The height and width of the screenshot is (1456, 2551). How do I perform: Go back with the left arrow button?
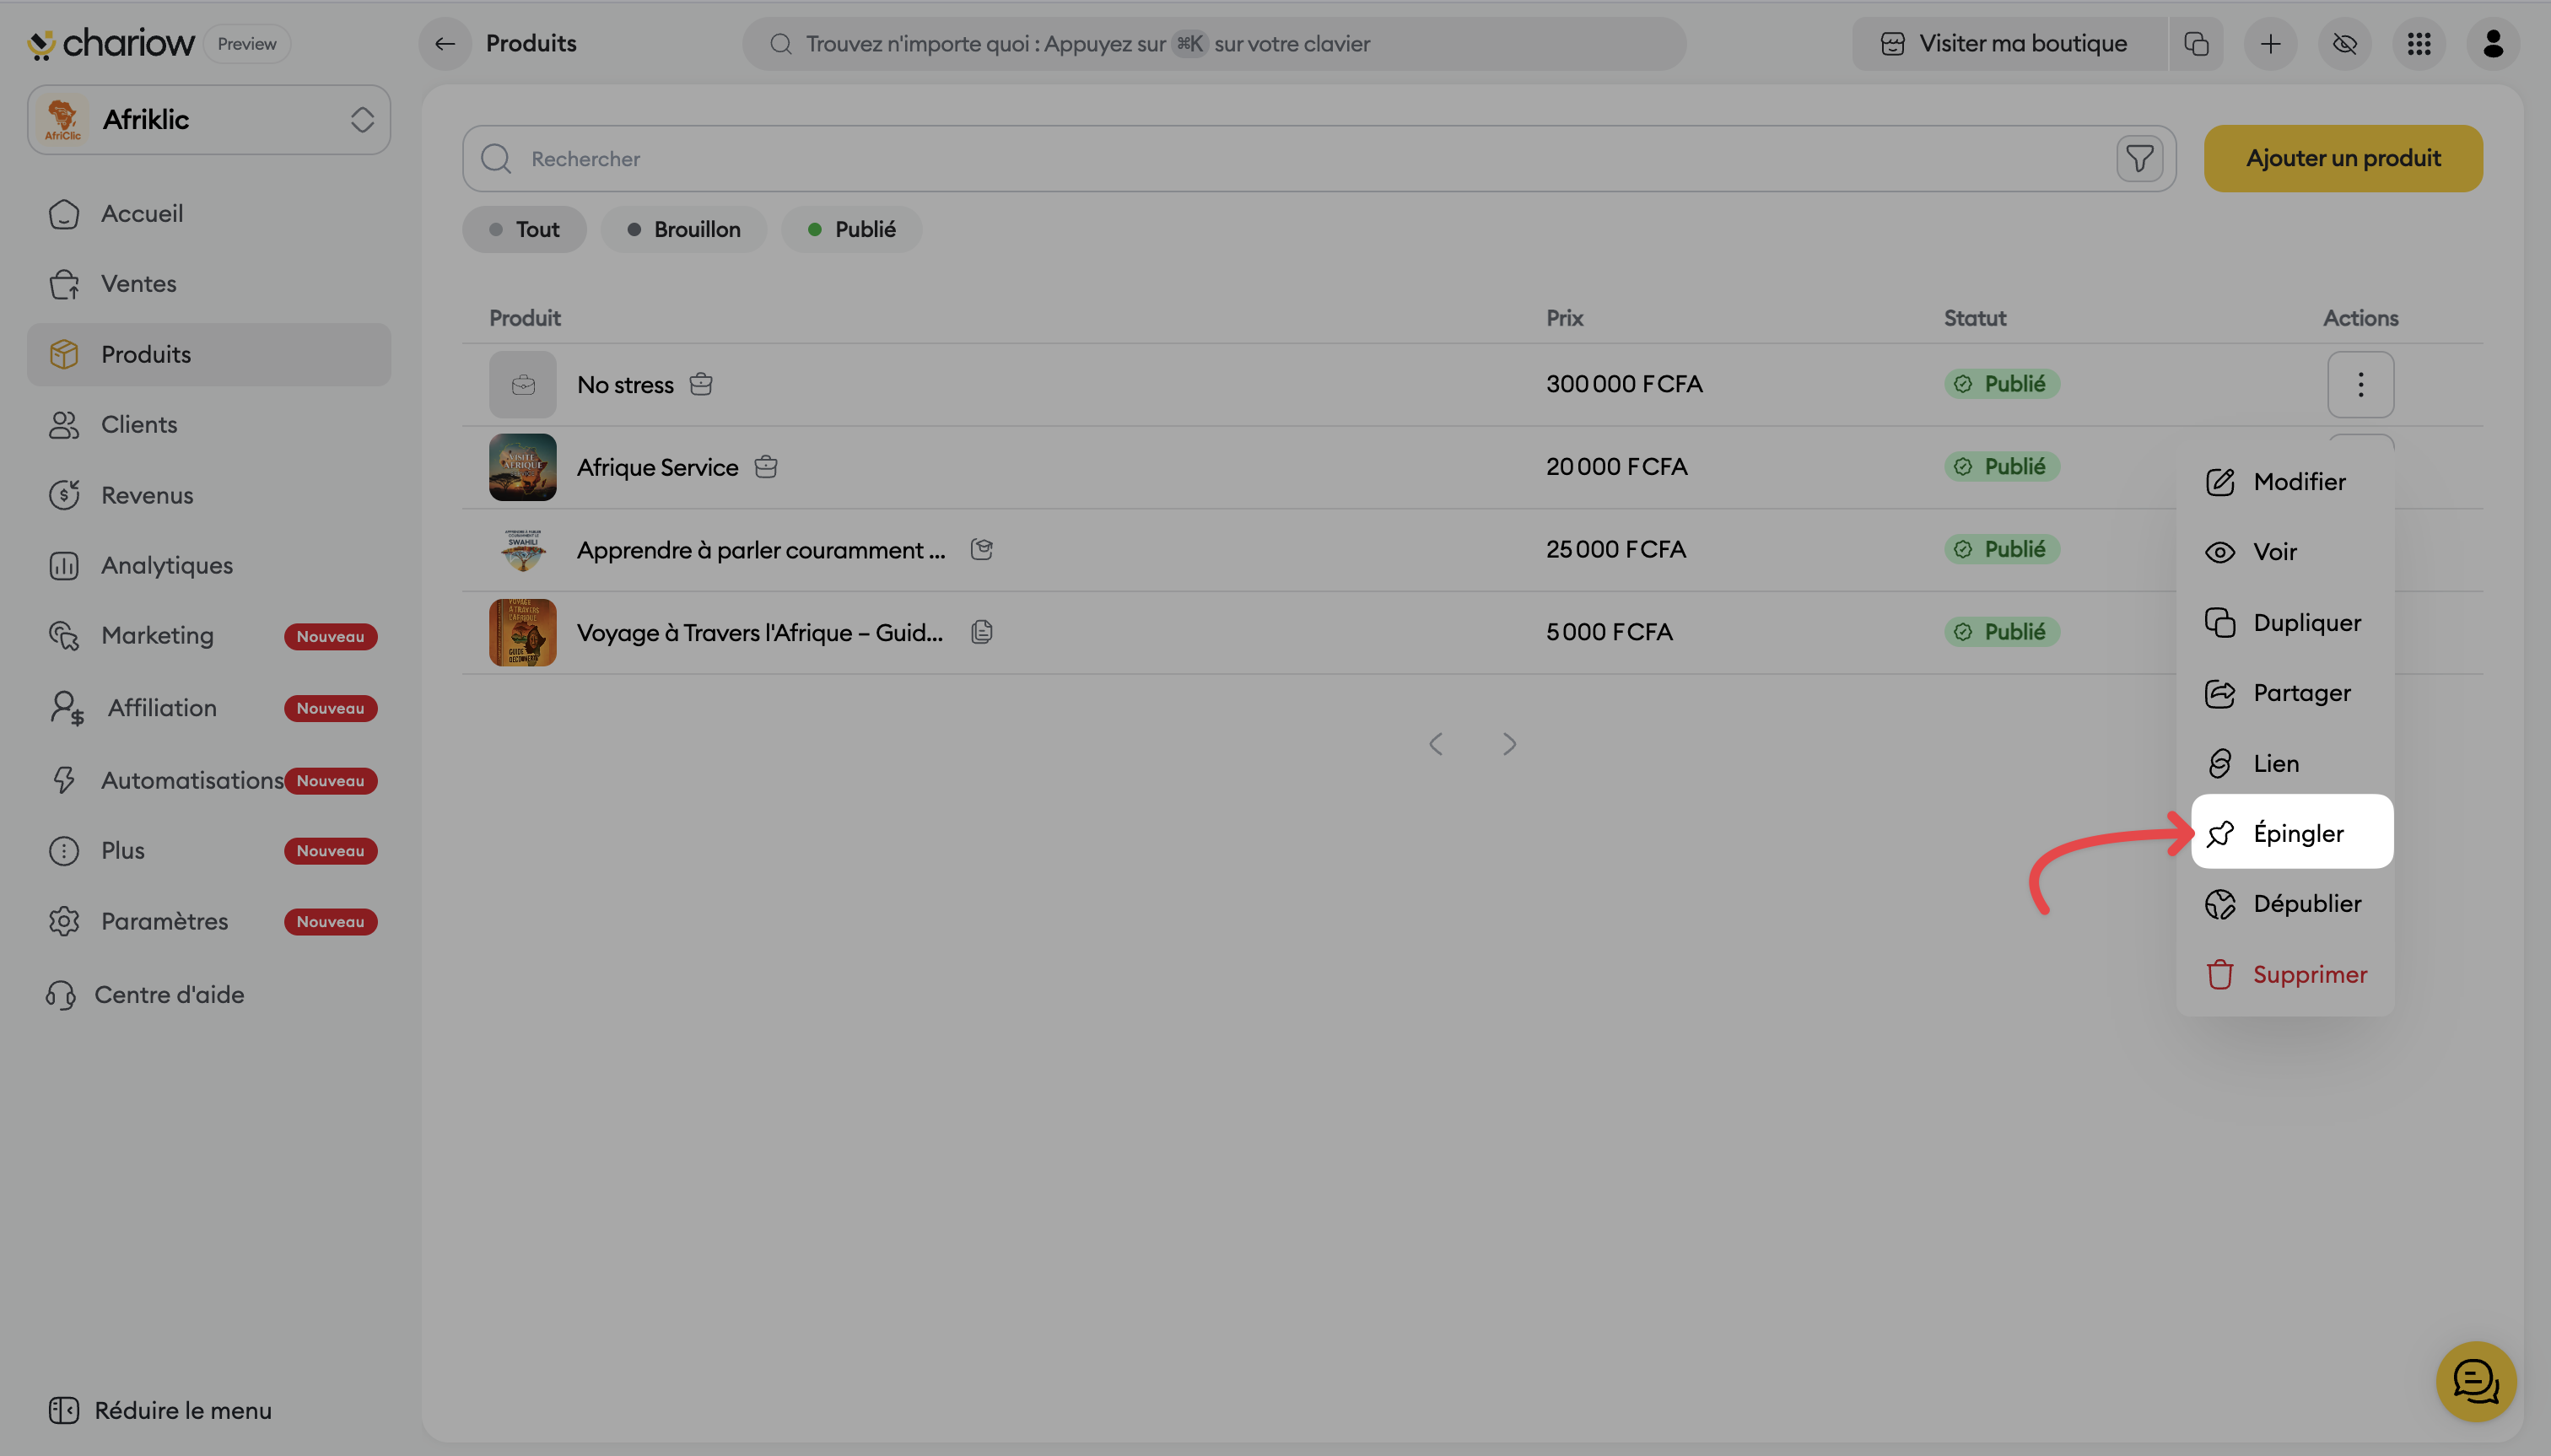click(445, 44)
